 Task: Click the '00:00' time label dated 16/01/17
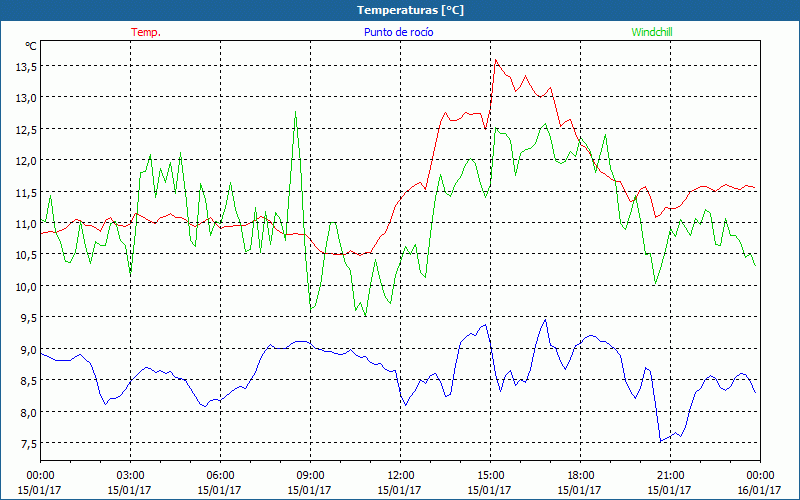click(760, 476)
